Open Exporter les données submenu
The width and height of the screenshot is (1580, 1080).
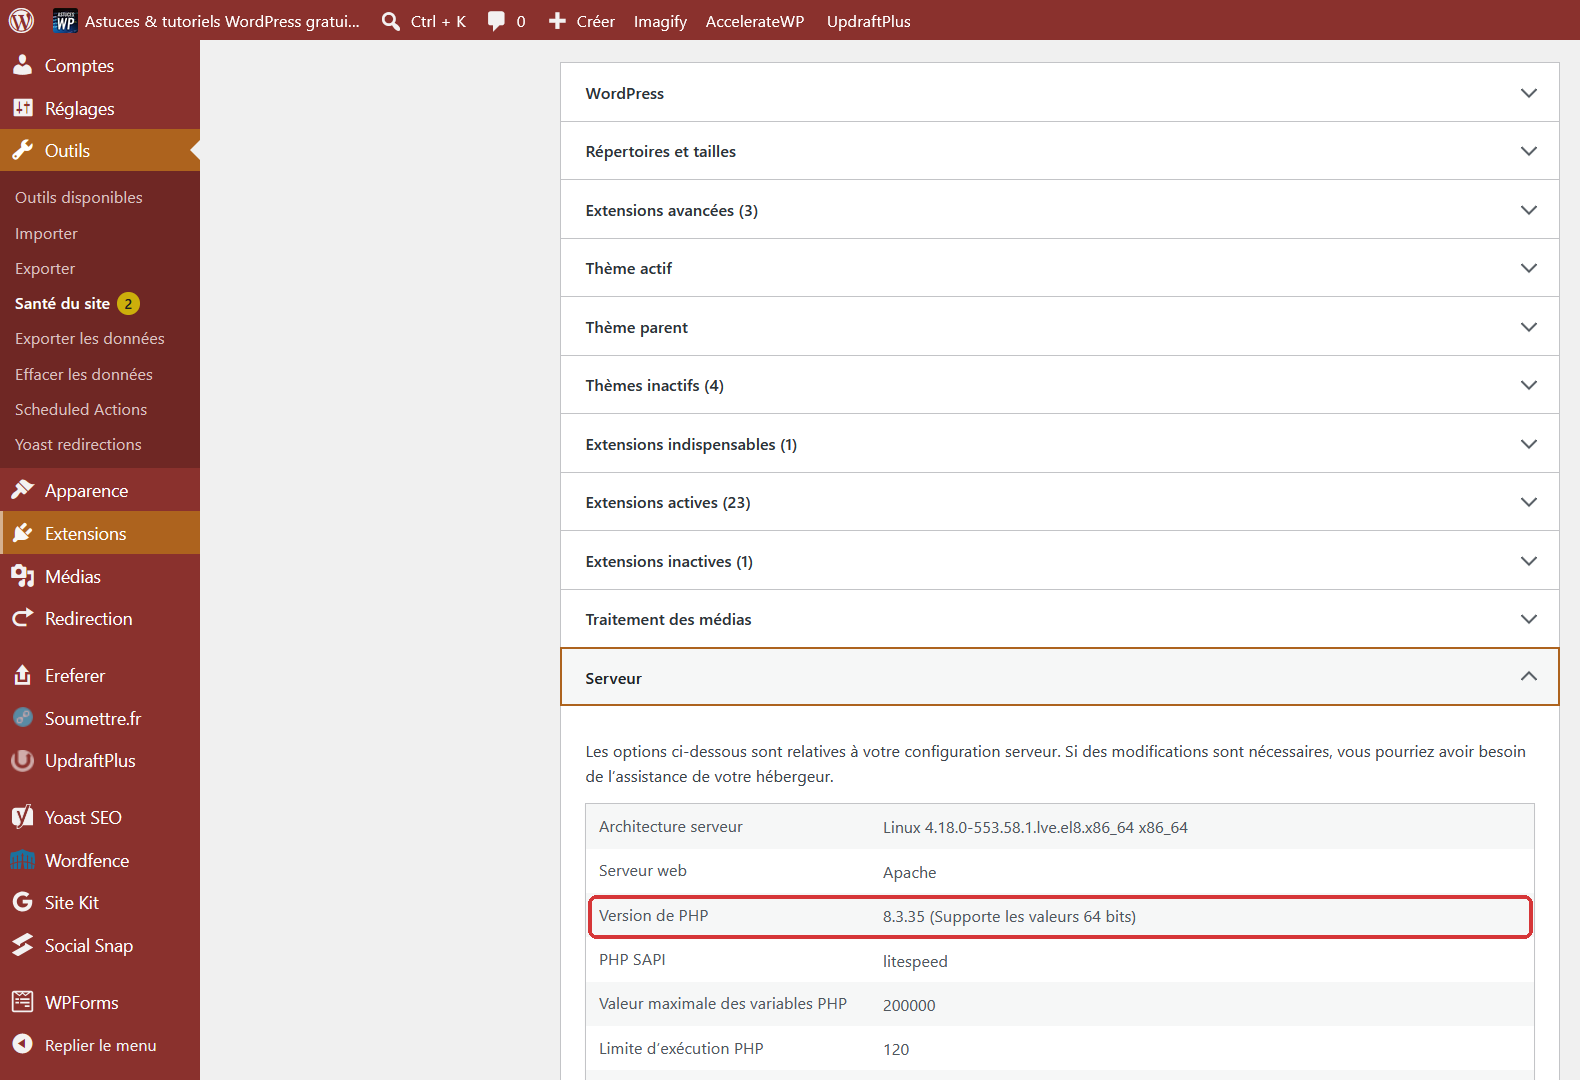[x=90, y=338]
